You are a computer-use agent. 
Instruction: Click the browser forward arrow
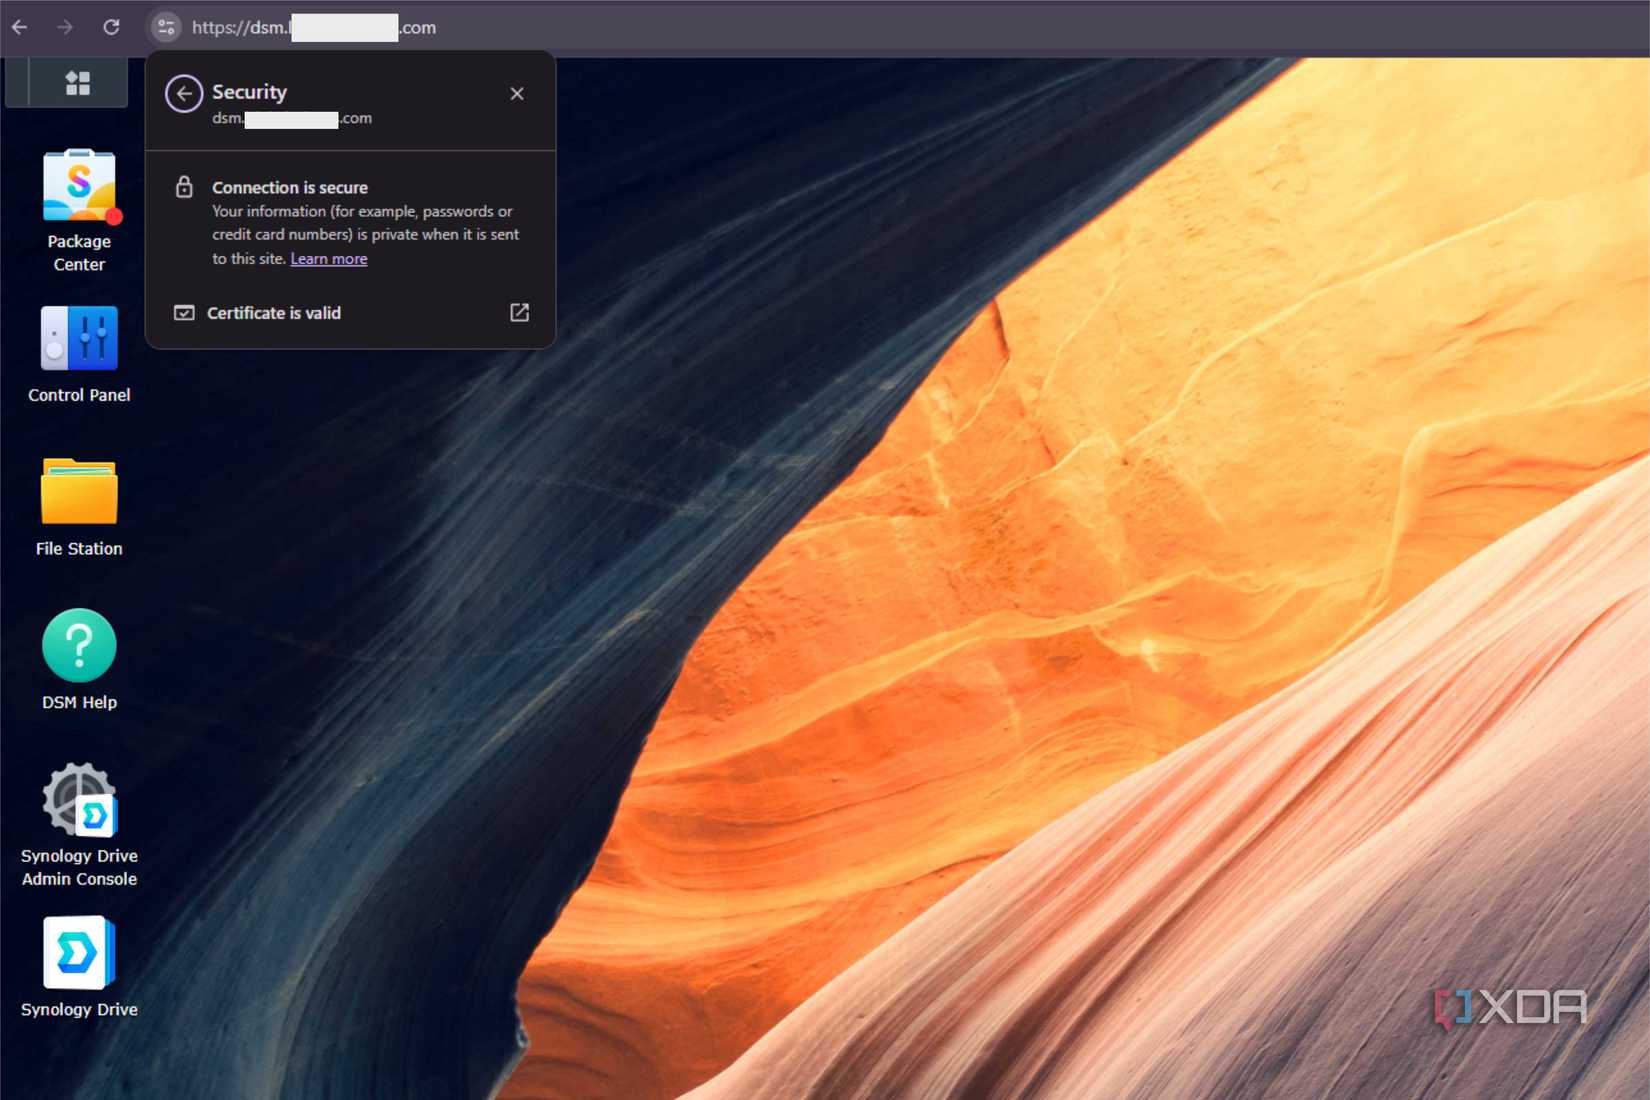pyautogui.click(x=65, y=27)
